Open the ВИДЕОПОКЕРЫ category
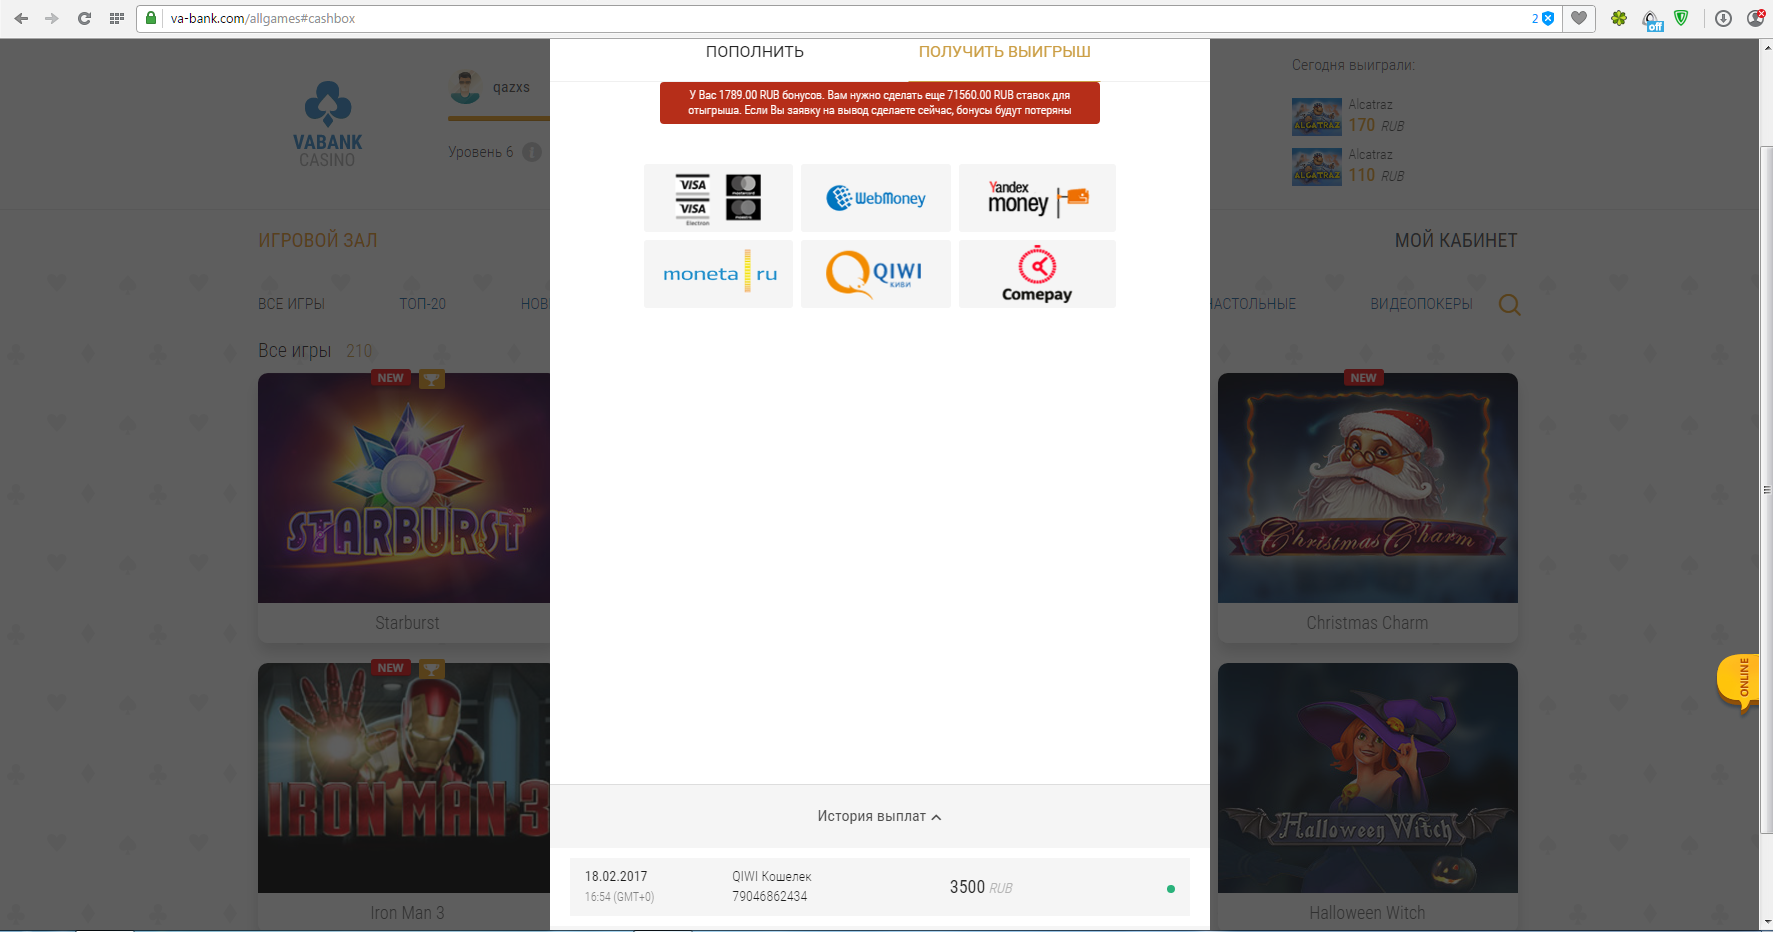This screenshot has width=1773, height=932. 1421,304
